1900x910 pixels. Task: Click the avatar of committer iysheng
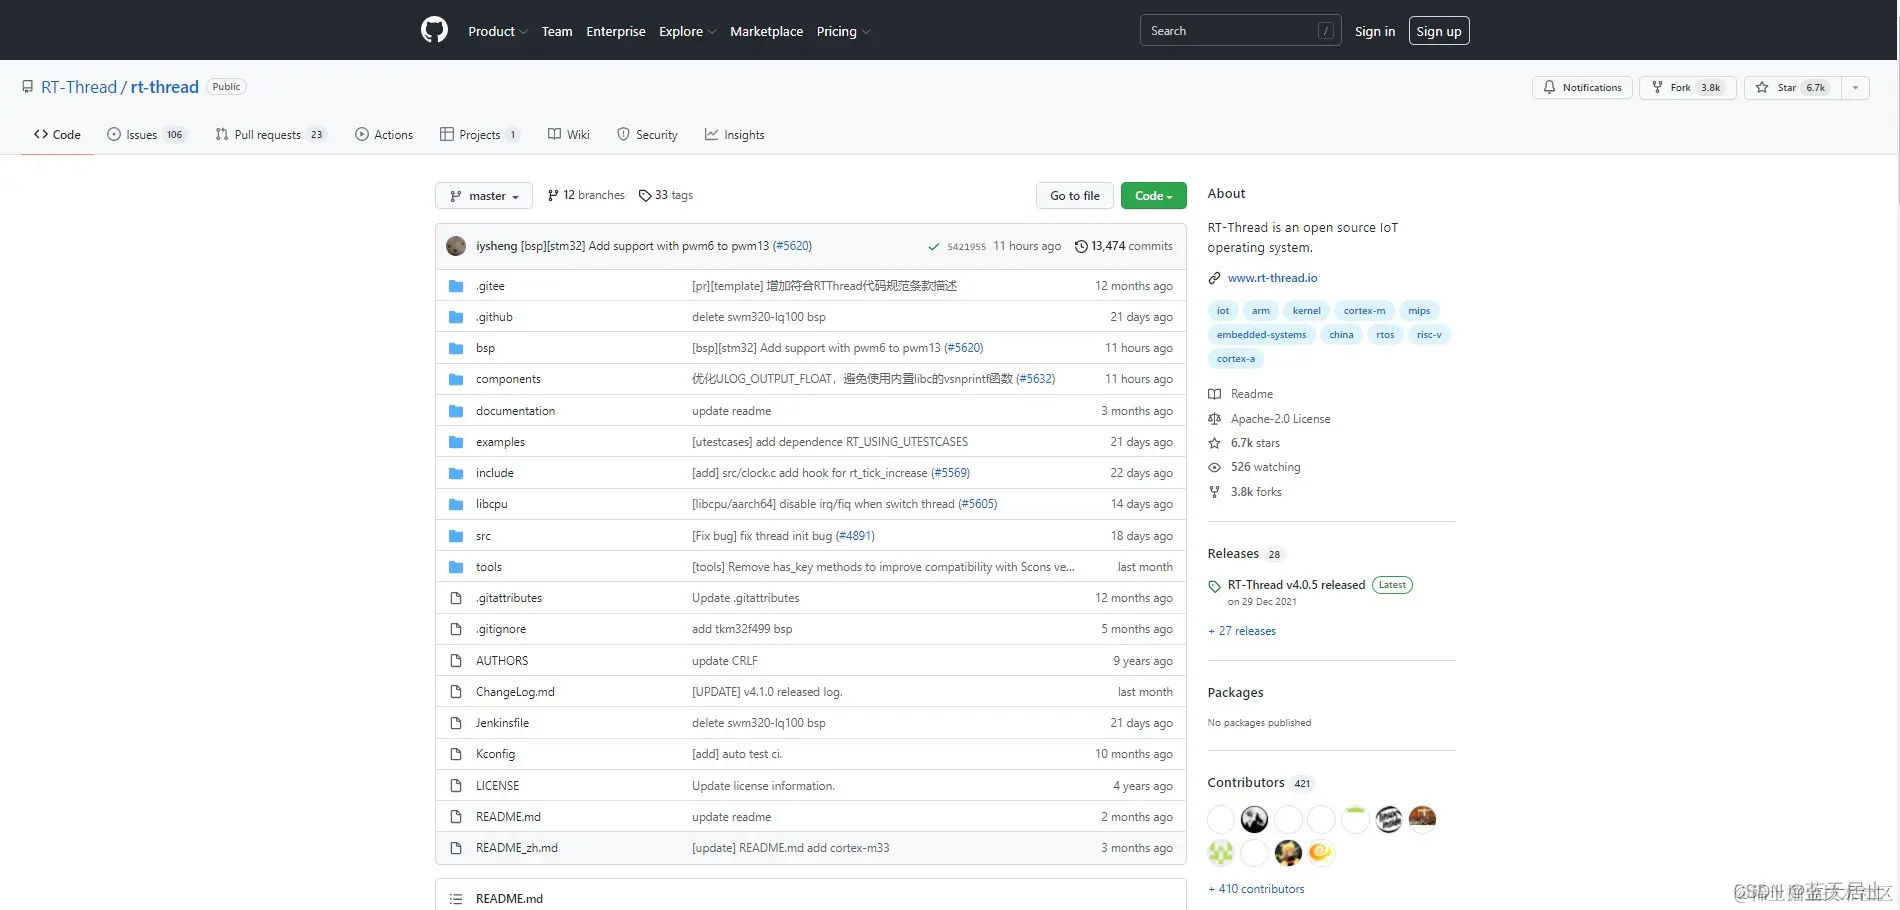pyautogui.click(x=456, y=246)
